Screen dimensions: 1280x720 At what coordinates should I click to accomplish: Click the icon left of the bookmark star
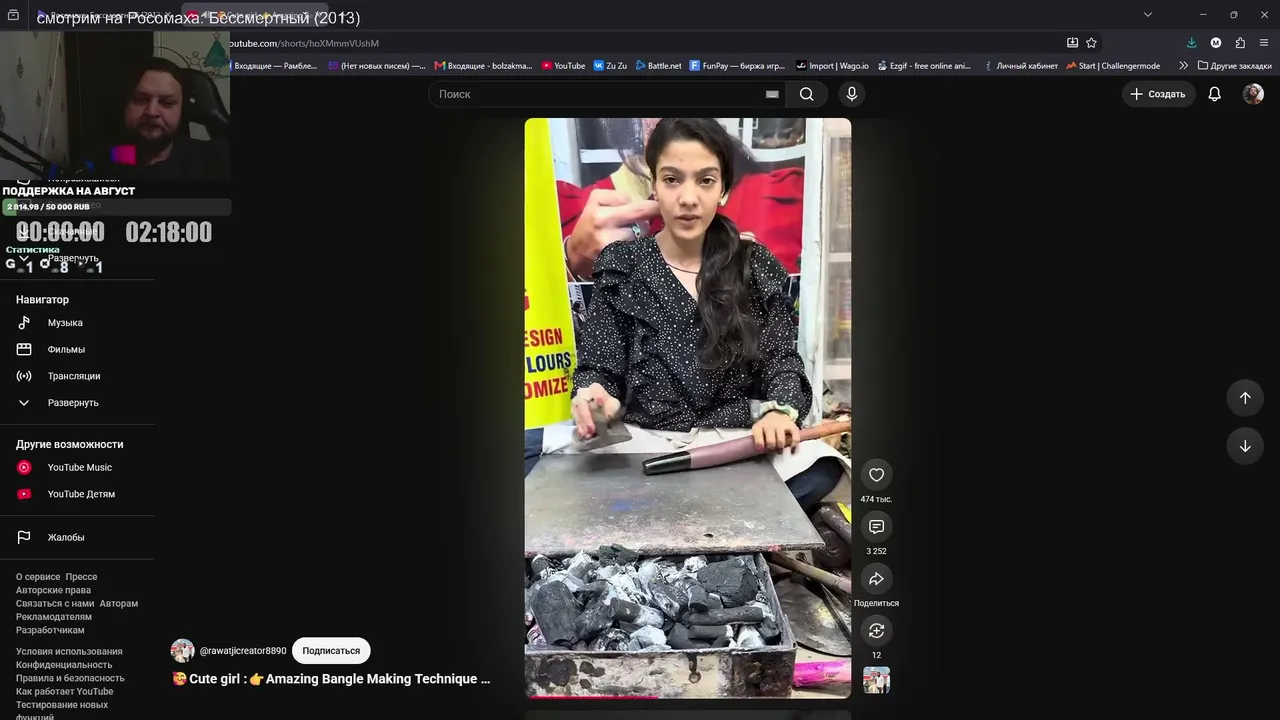pyautogui.click(x=1072, y=43)
